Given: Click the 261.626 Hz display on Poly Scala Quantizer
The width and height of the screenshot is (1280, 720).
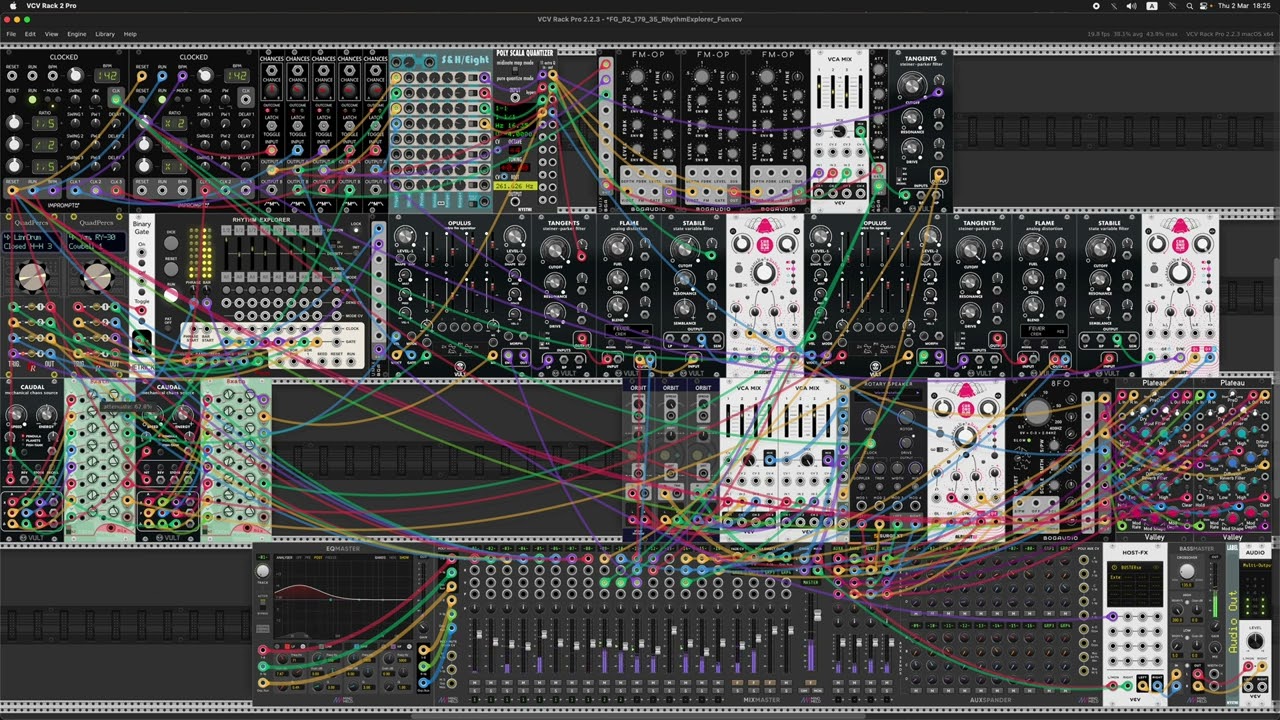Looking at the screenshot, I should [x=514, y=186].
